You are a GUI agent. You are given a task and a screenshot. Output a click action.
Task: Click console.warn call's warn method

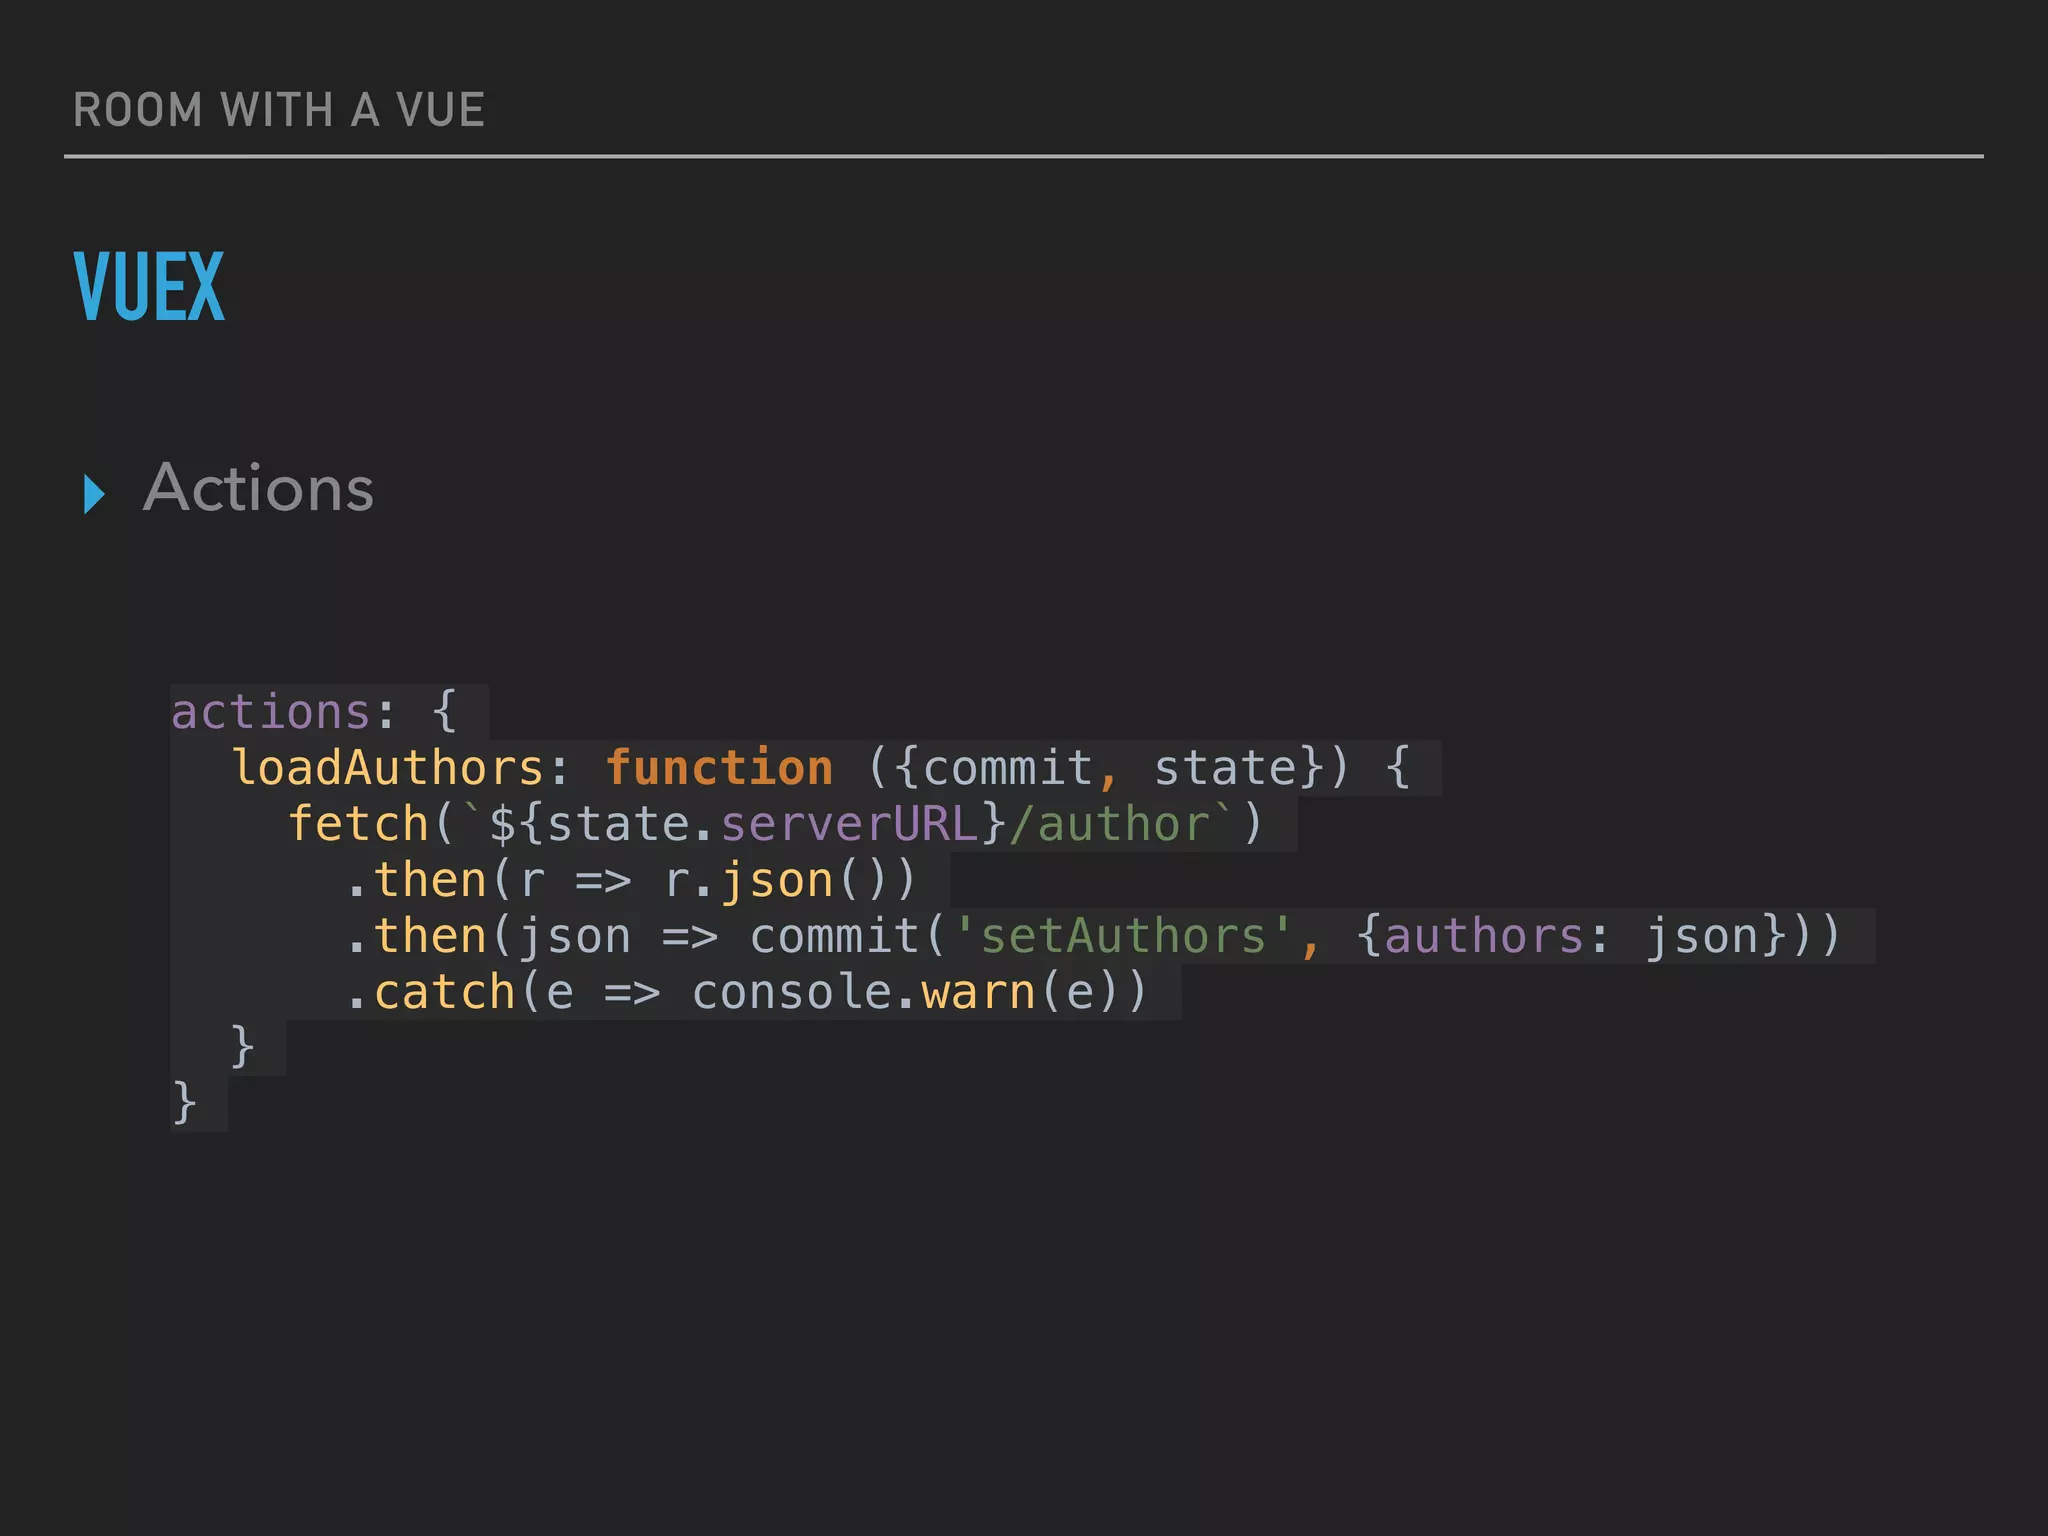977,992
